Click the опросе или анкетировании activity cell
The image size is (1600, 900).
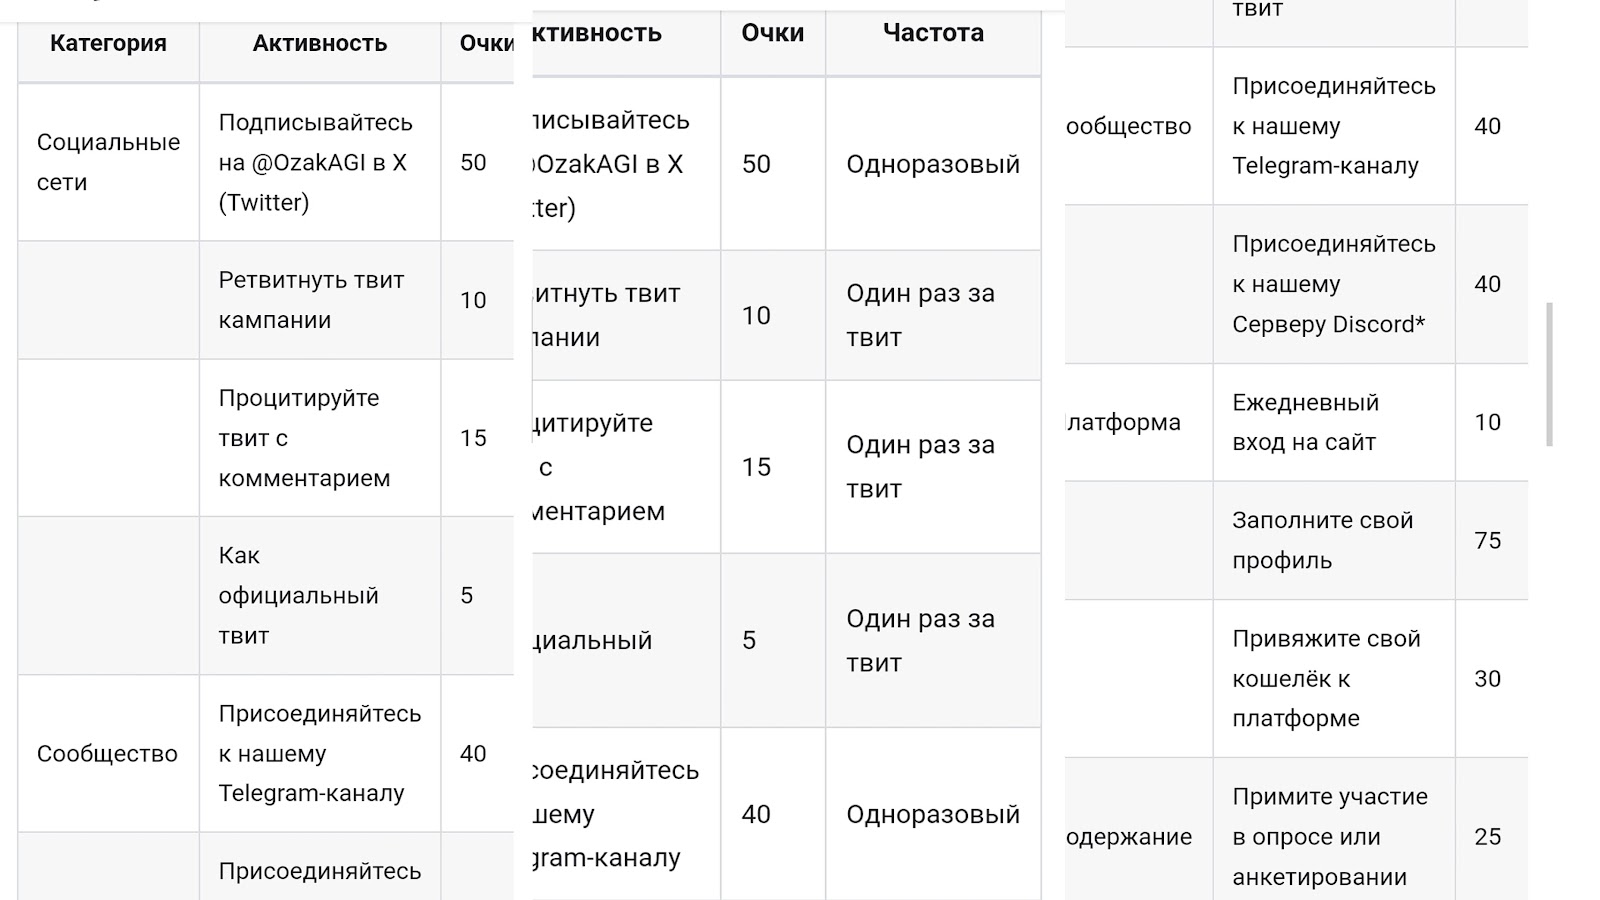tap(1330, 837)
